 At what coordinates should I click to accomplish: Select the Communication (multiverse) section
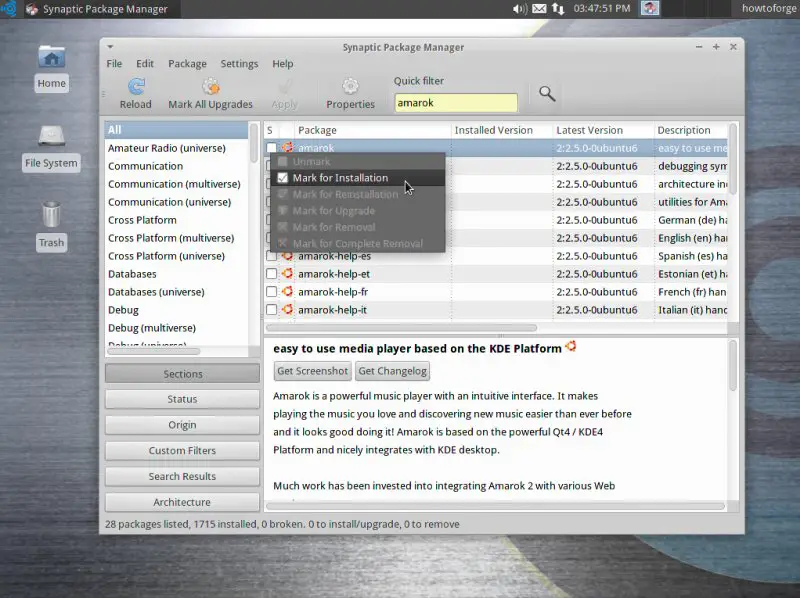click(177, 184)
